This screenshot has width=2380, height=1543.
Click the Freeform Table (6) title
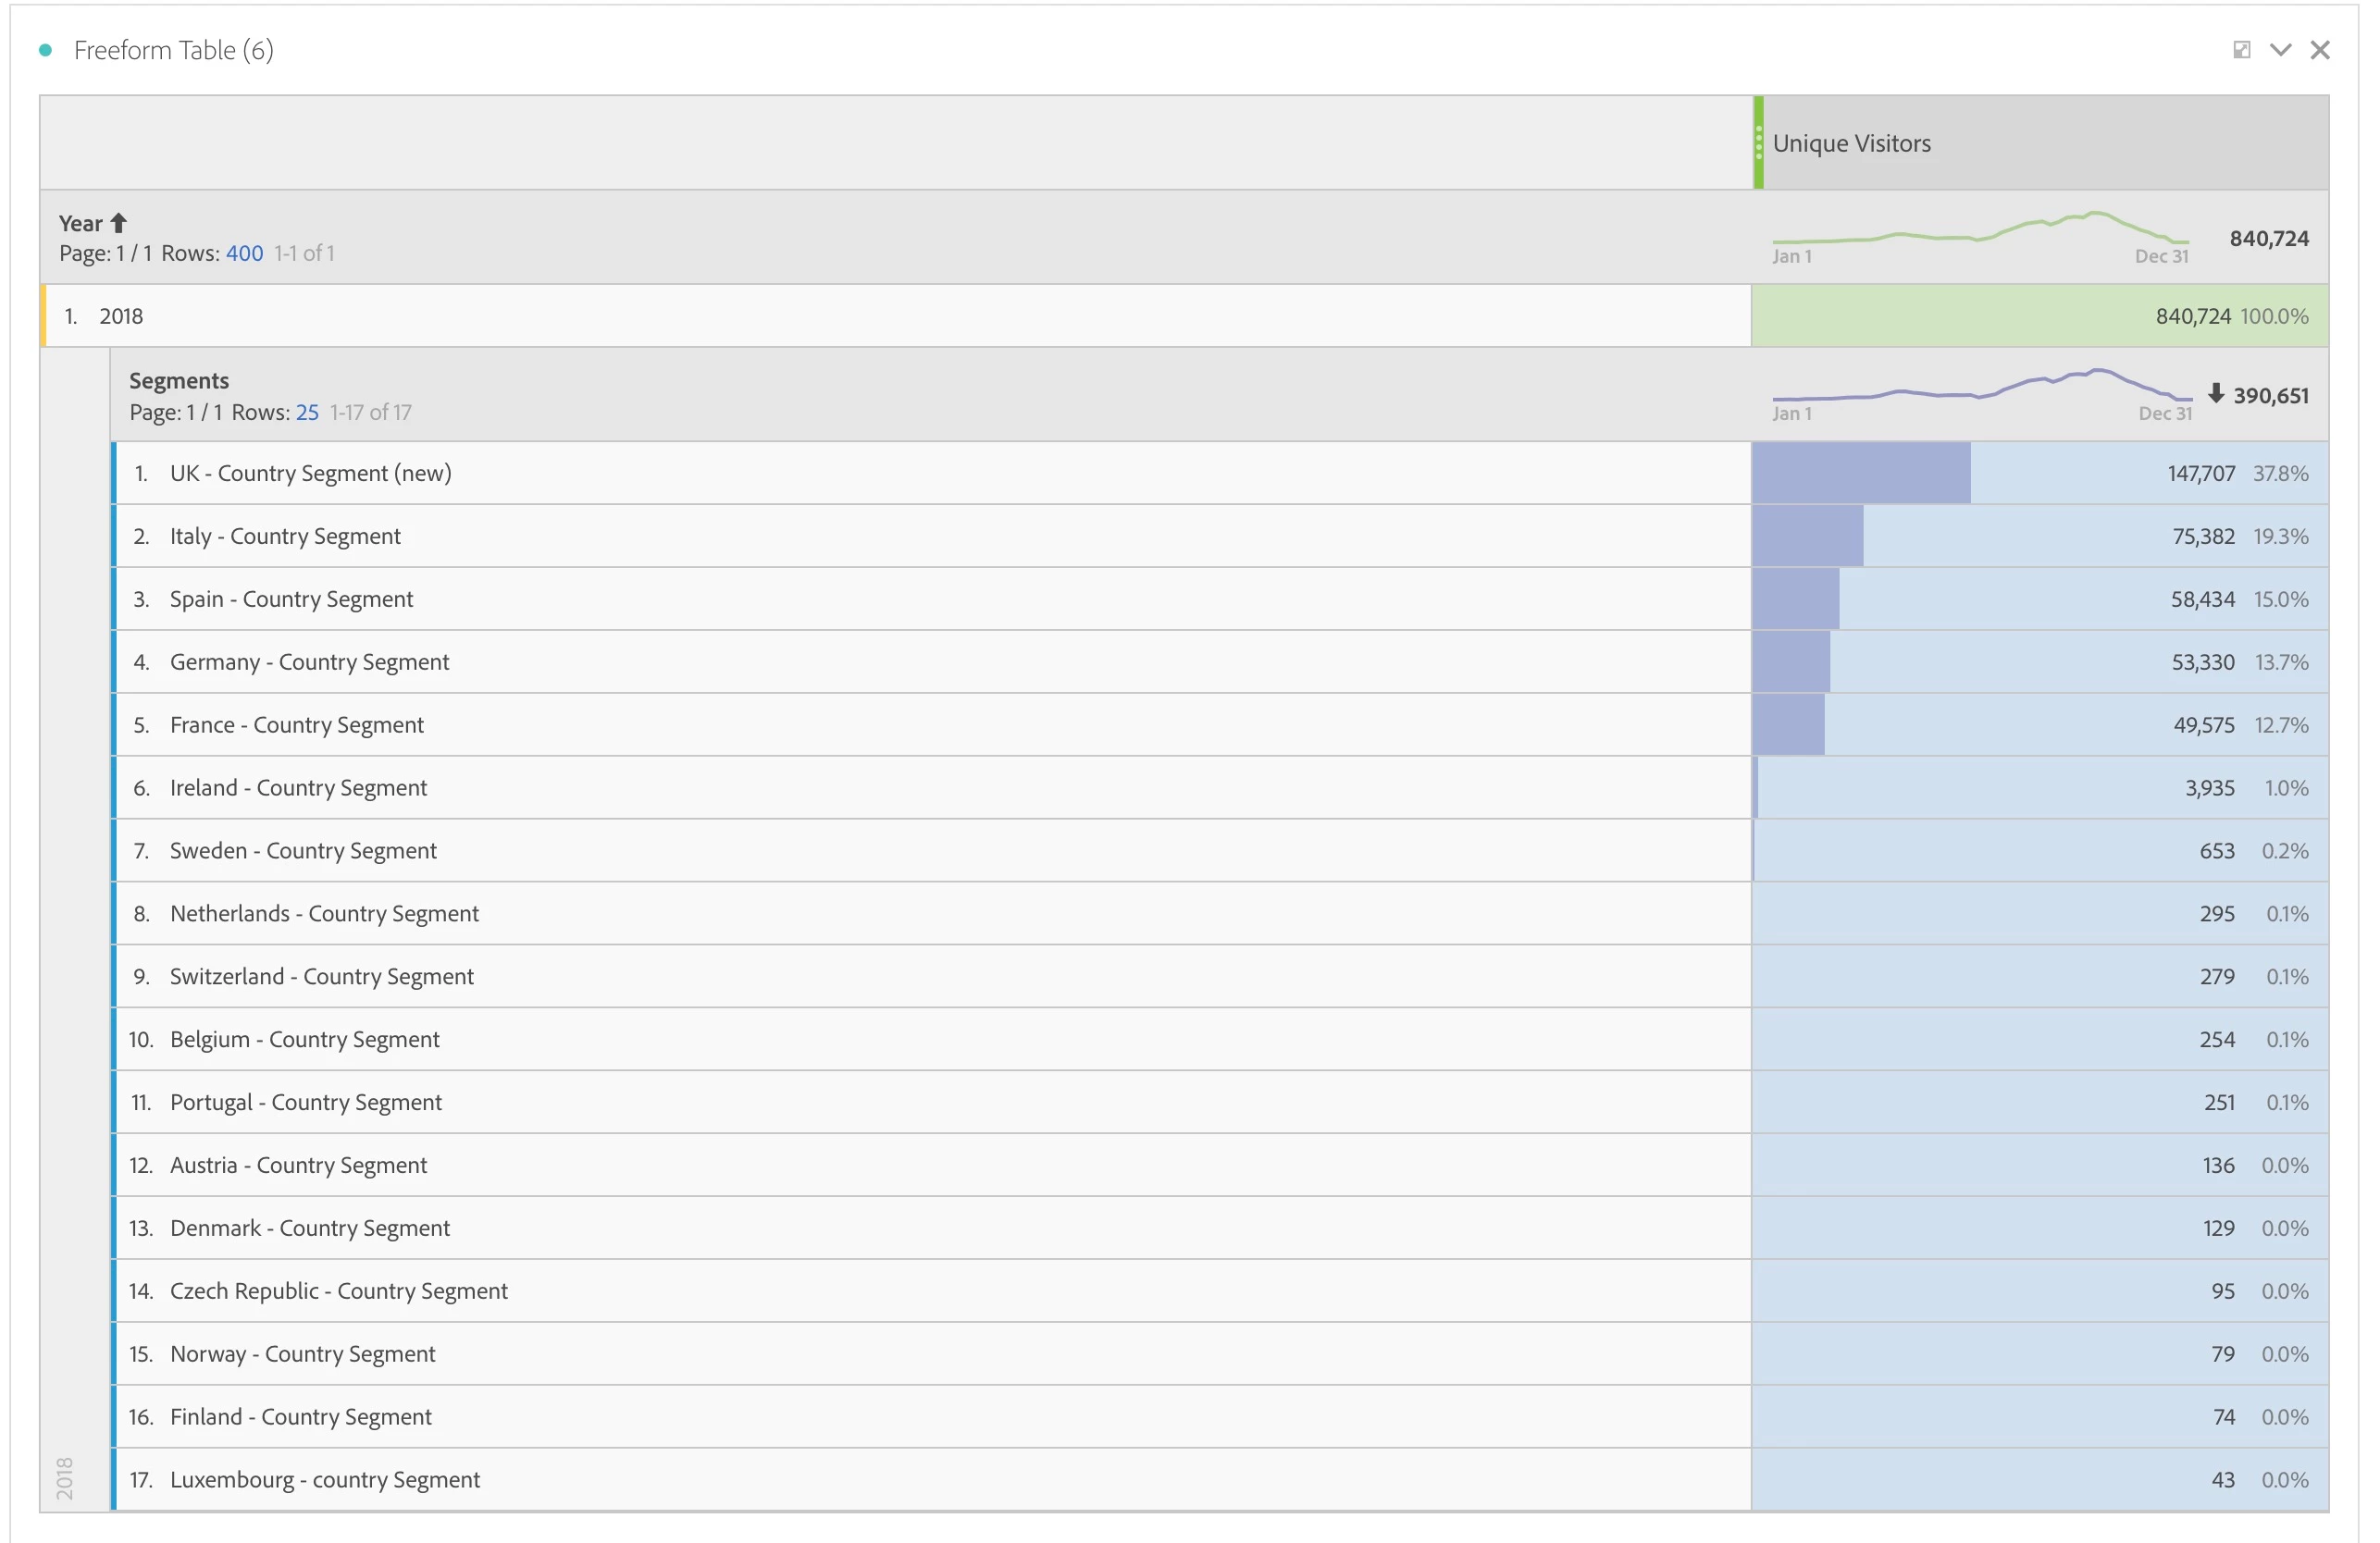[174, 50]
